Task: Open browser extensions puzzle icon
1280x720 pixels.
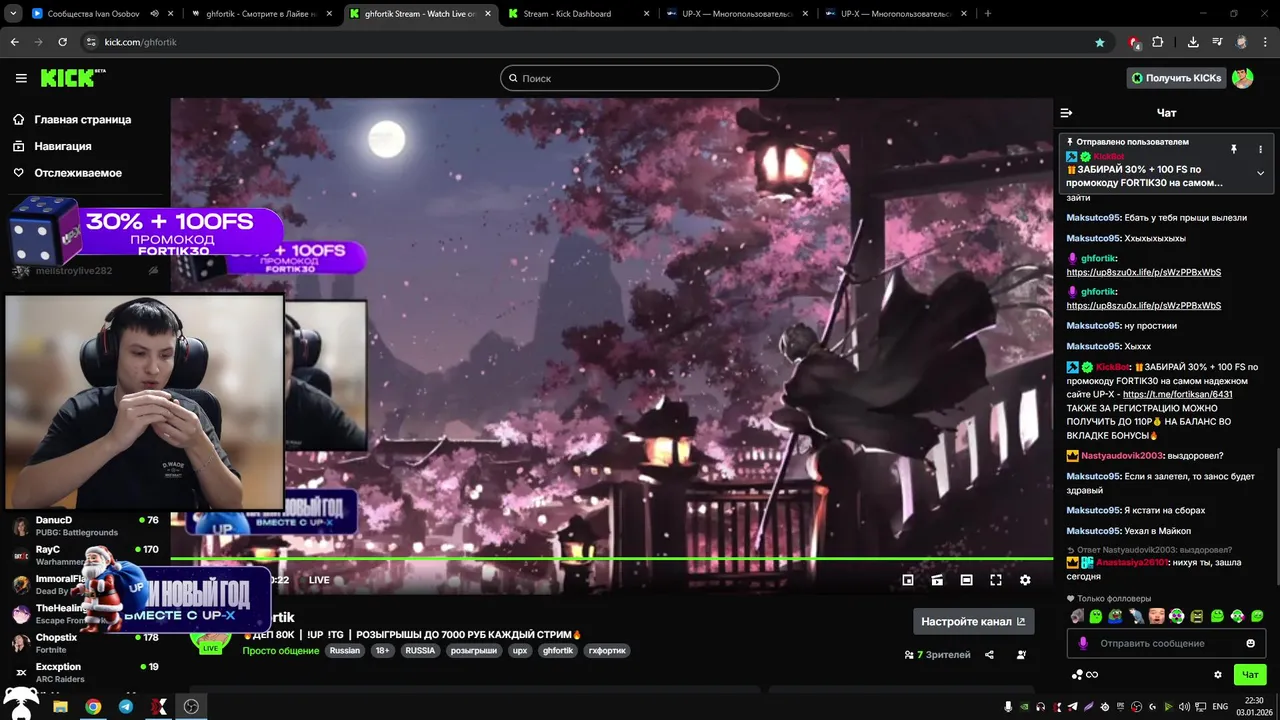Action: [x=1158, y=42]
